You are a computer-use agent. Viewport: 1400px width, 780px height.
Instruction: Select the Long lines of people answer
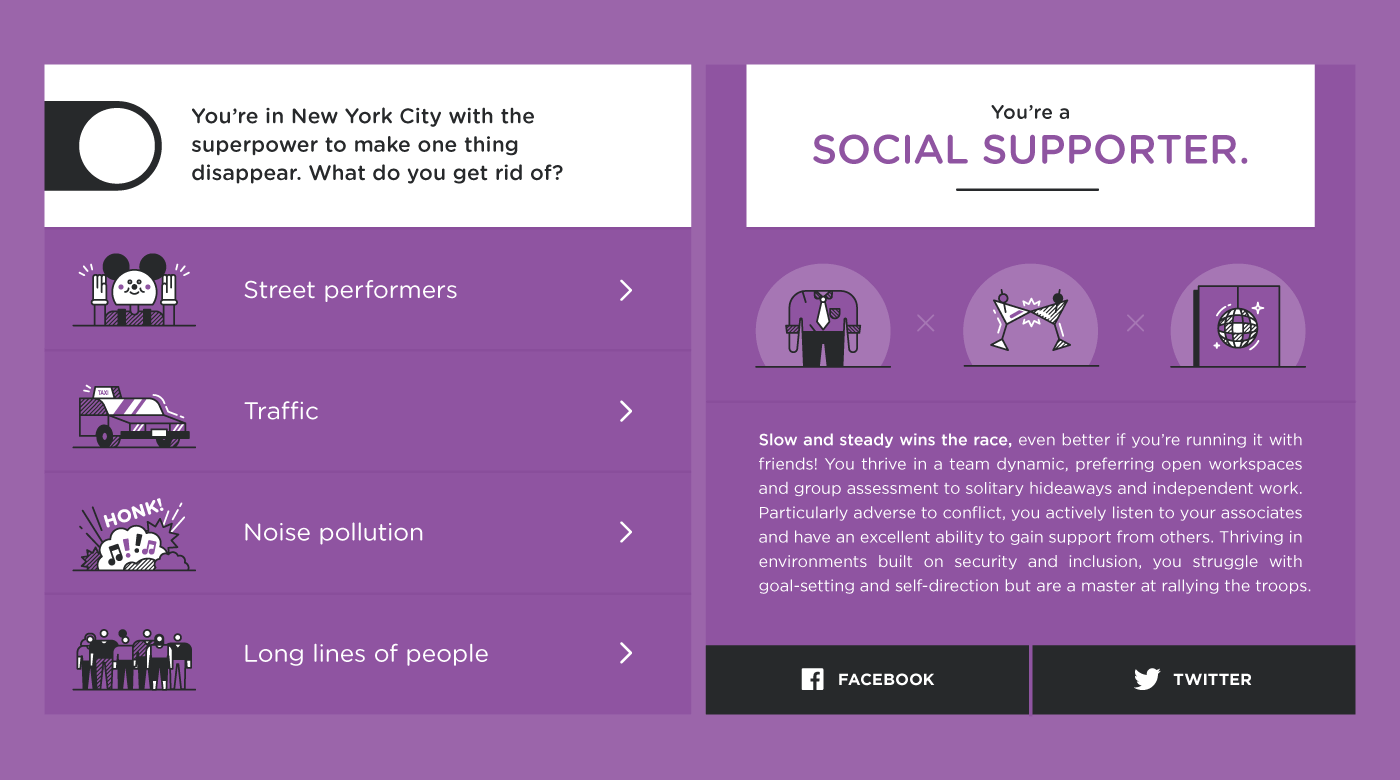tap(368, 654)
